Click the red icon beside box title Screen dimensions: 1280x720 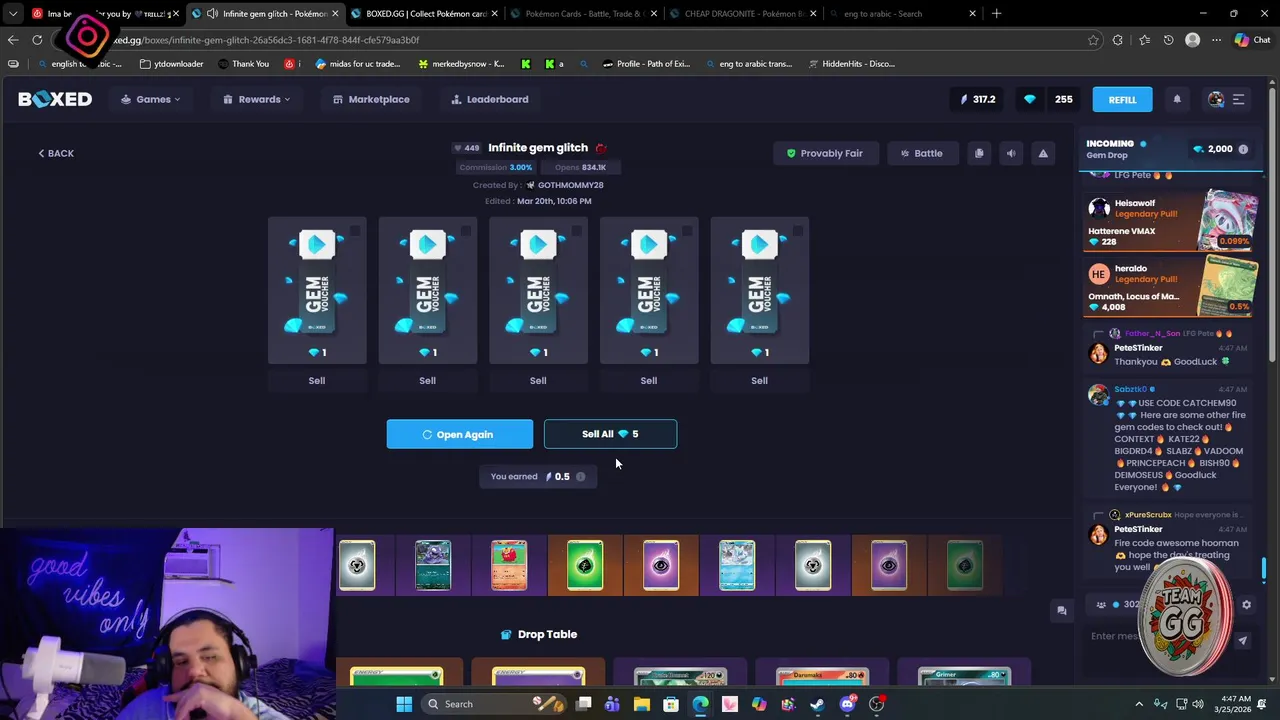pyautogui.click(x=601, y=148)
